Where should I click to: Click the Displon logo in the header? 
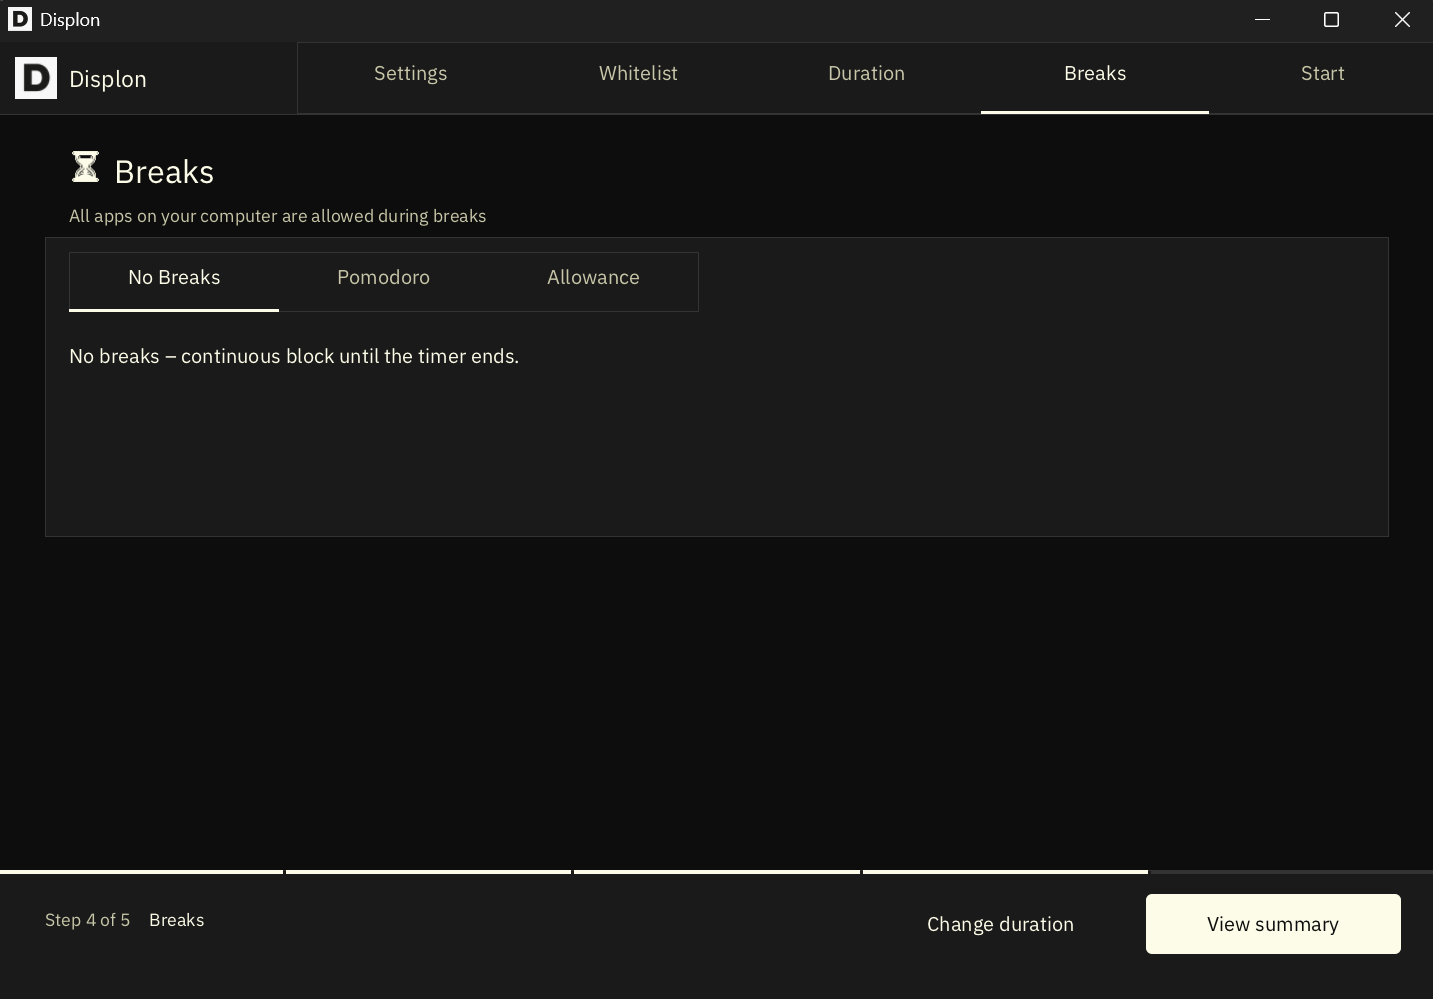pyautogui.click(x=36, y=78)
